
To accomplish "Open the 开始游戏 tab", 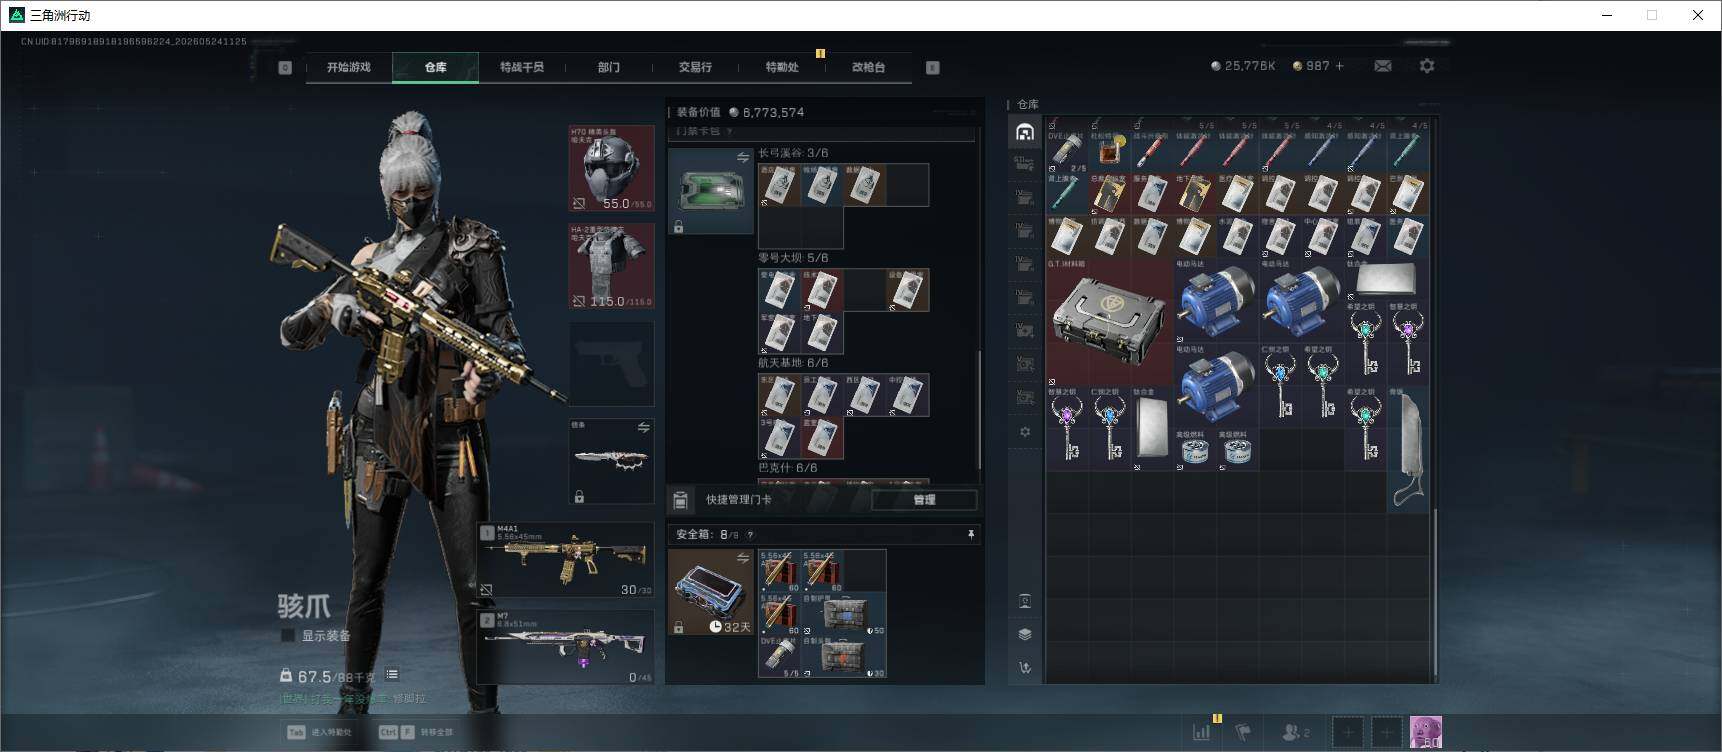I will [x=348, y=67].
